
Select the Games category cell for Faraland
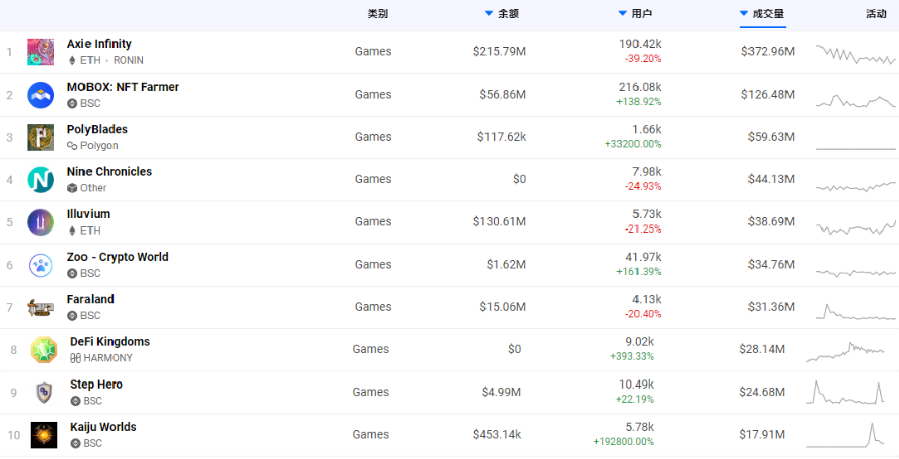[373, 307]
